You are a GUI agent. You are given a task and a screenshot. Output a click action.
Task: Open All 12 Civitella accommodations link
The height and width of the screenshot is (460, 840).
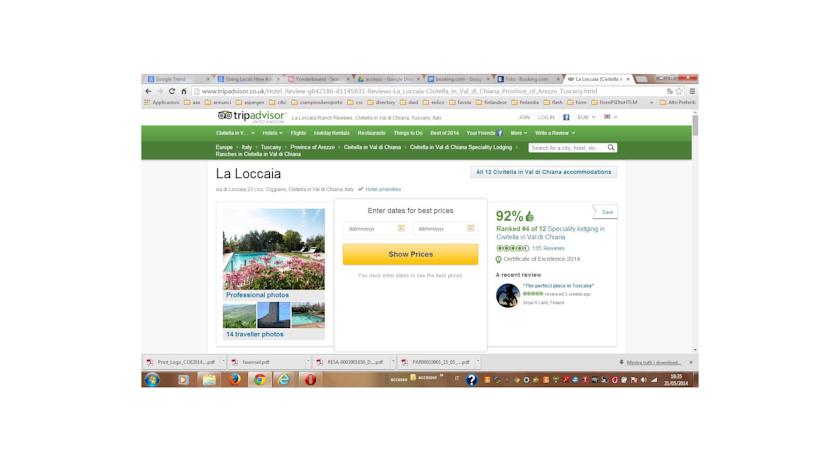(x=543, y=172)
